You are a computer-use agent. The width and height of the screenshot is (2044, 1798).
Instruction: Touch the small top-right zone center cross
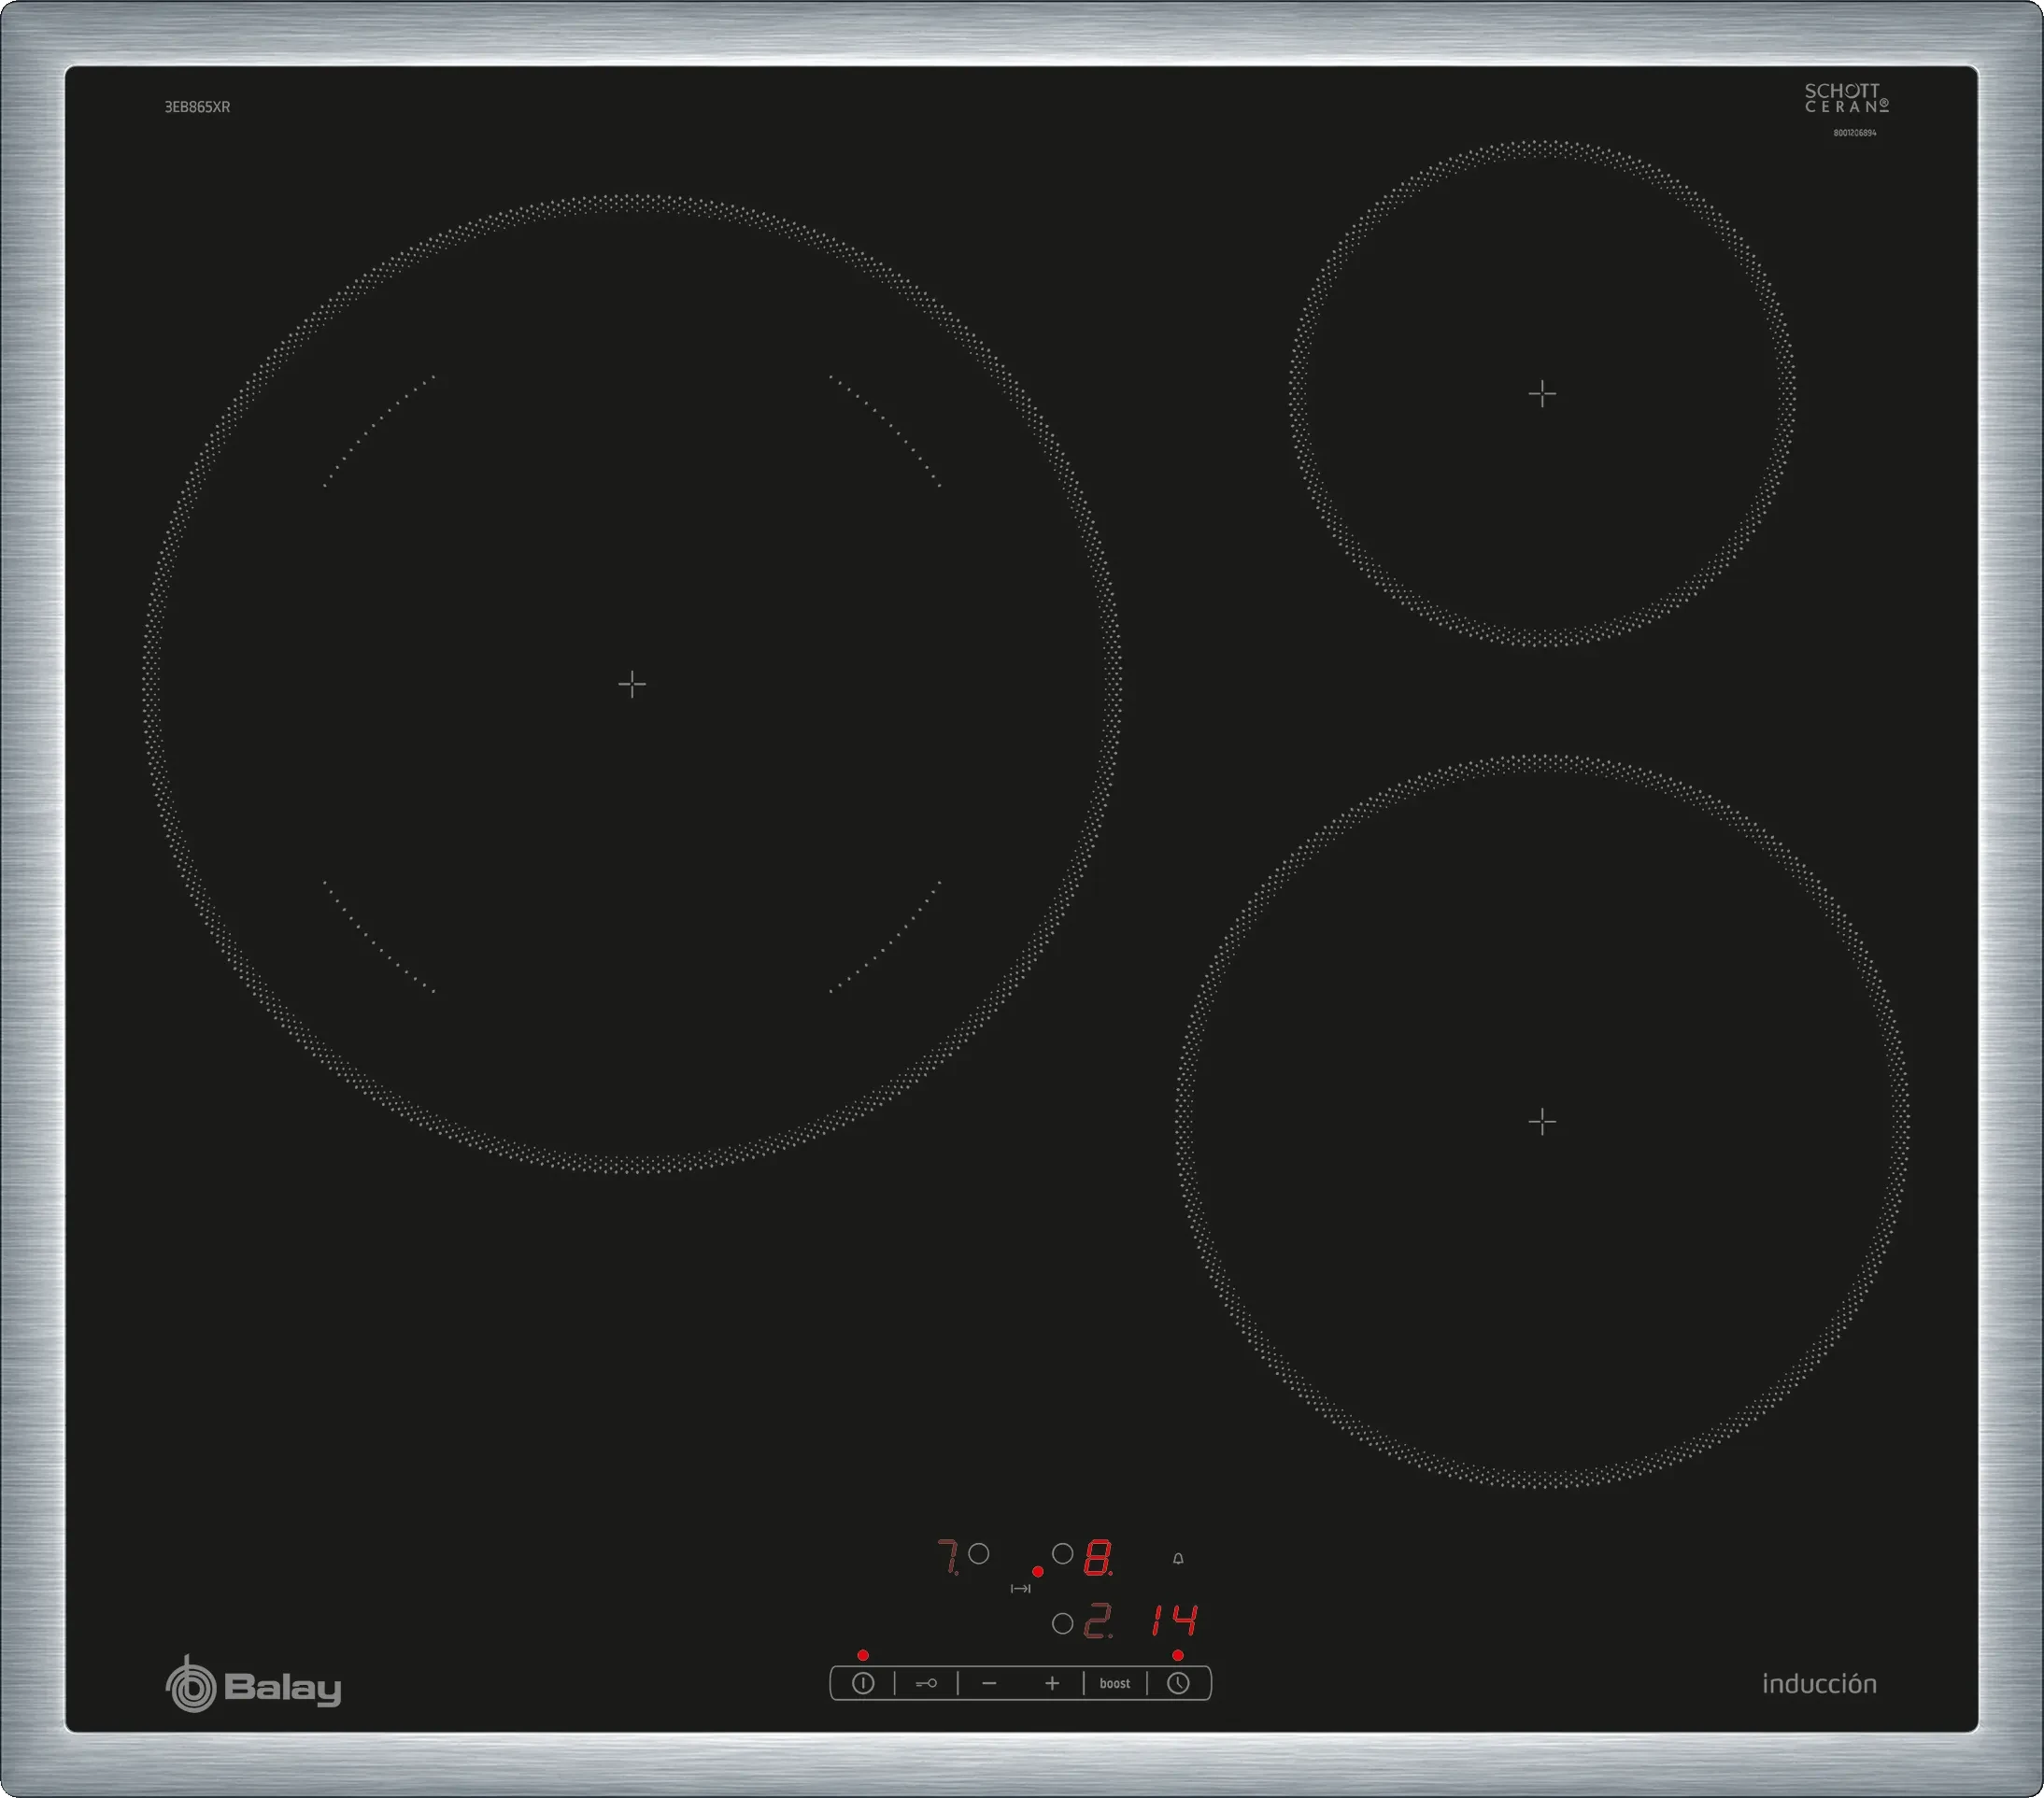point(1542,394)
